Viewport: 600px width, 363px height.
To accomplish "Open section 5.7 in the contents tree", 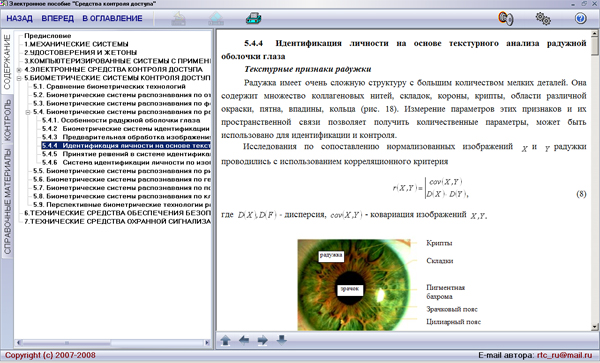I will 122,188.
